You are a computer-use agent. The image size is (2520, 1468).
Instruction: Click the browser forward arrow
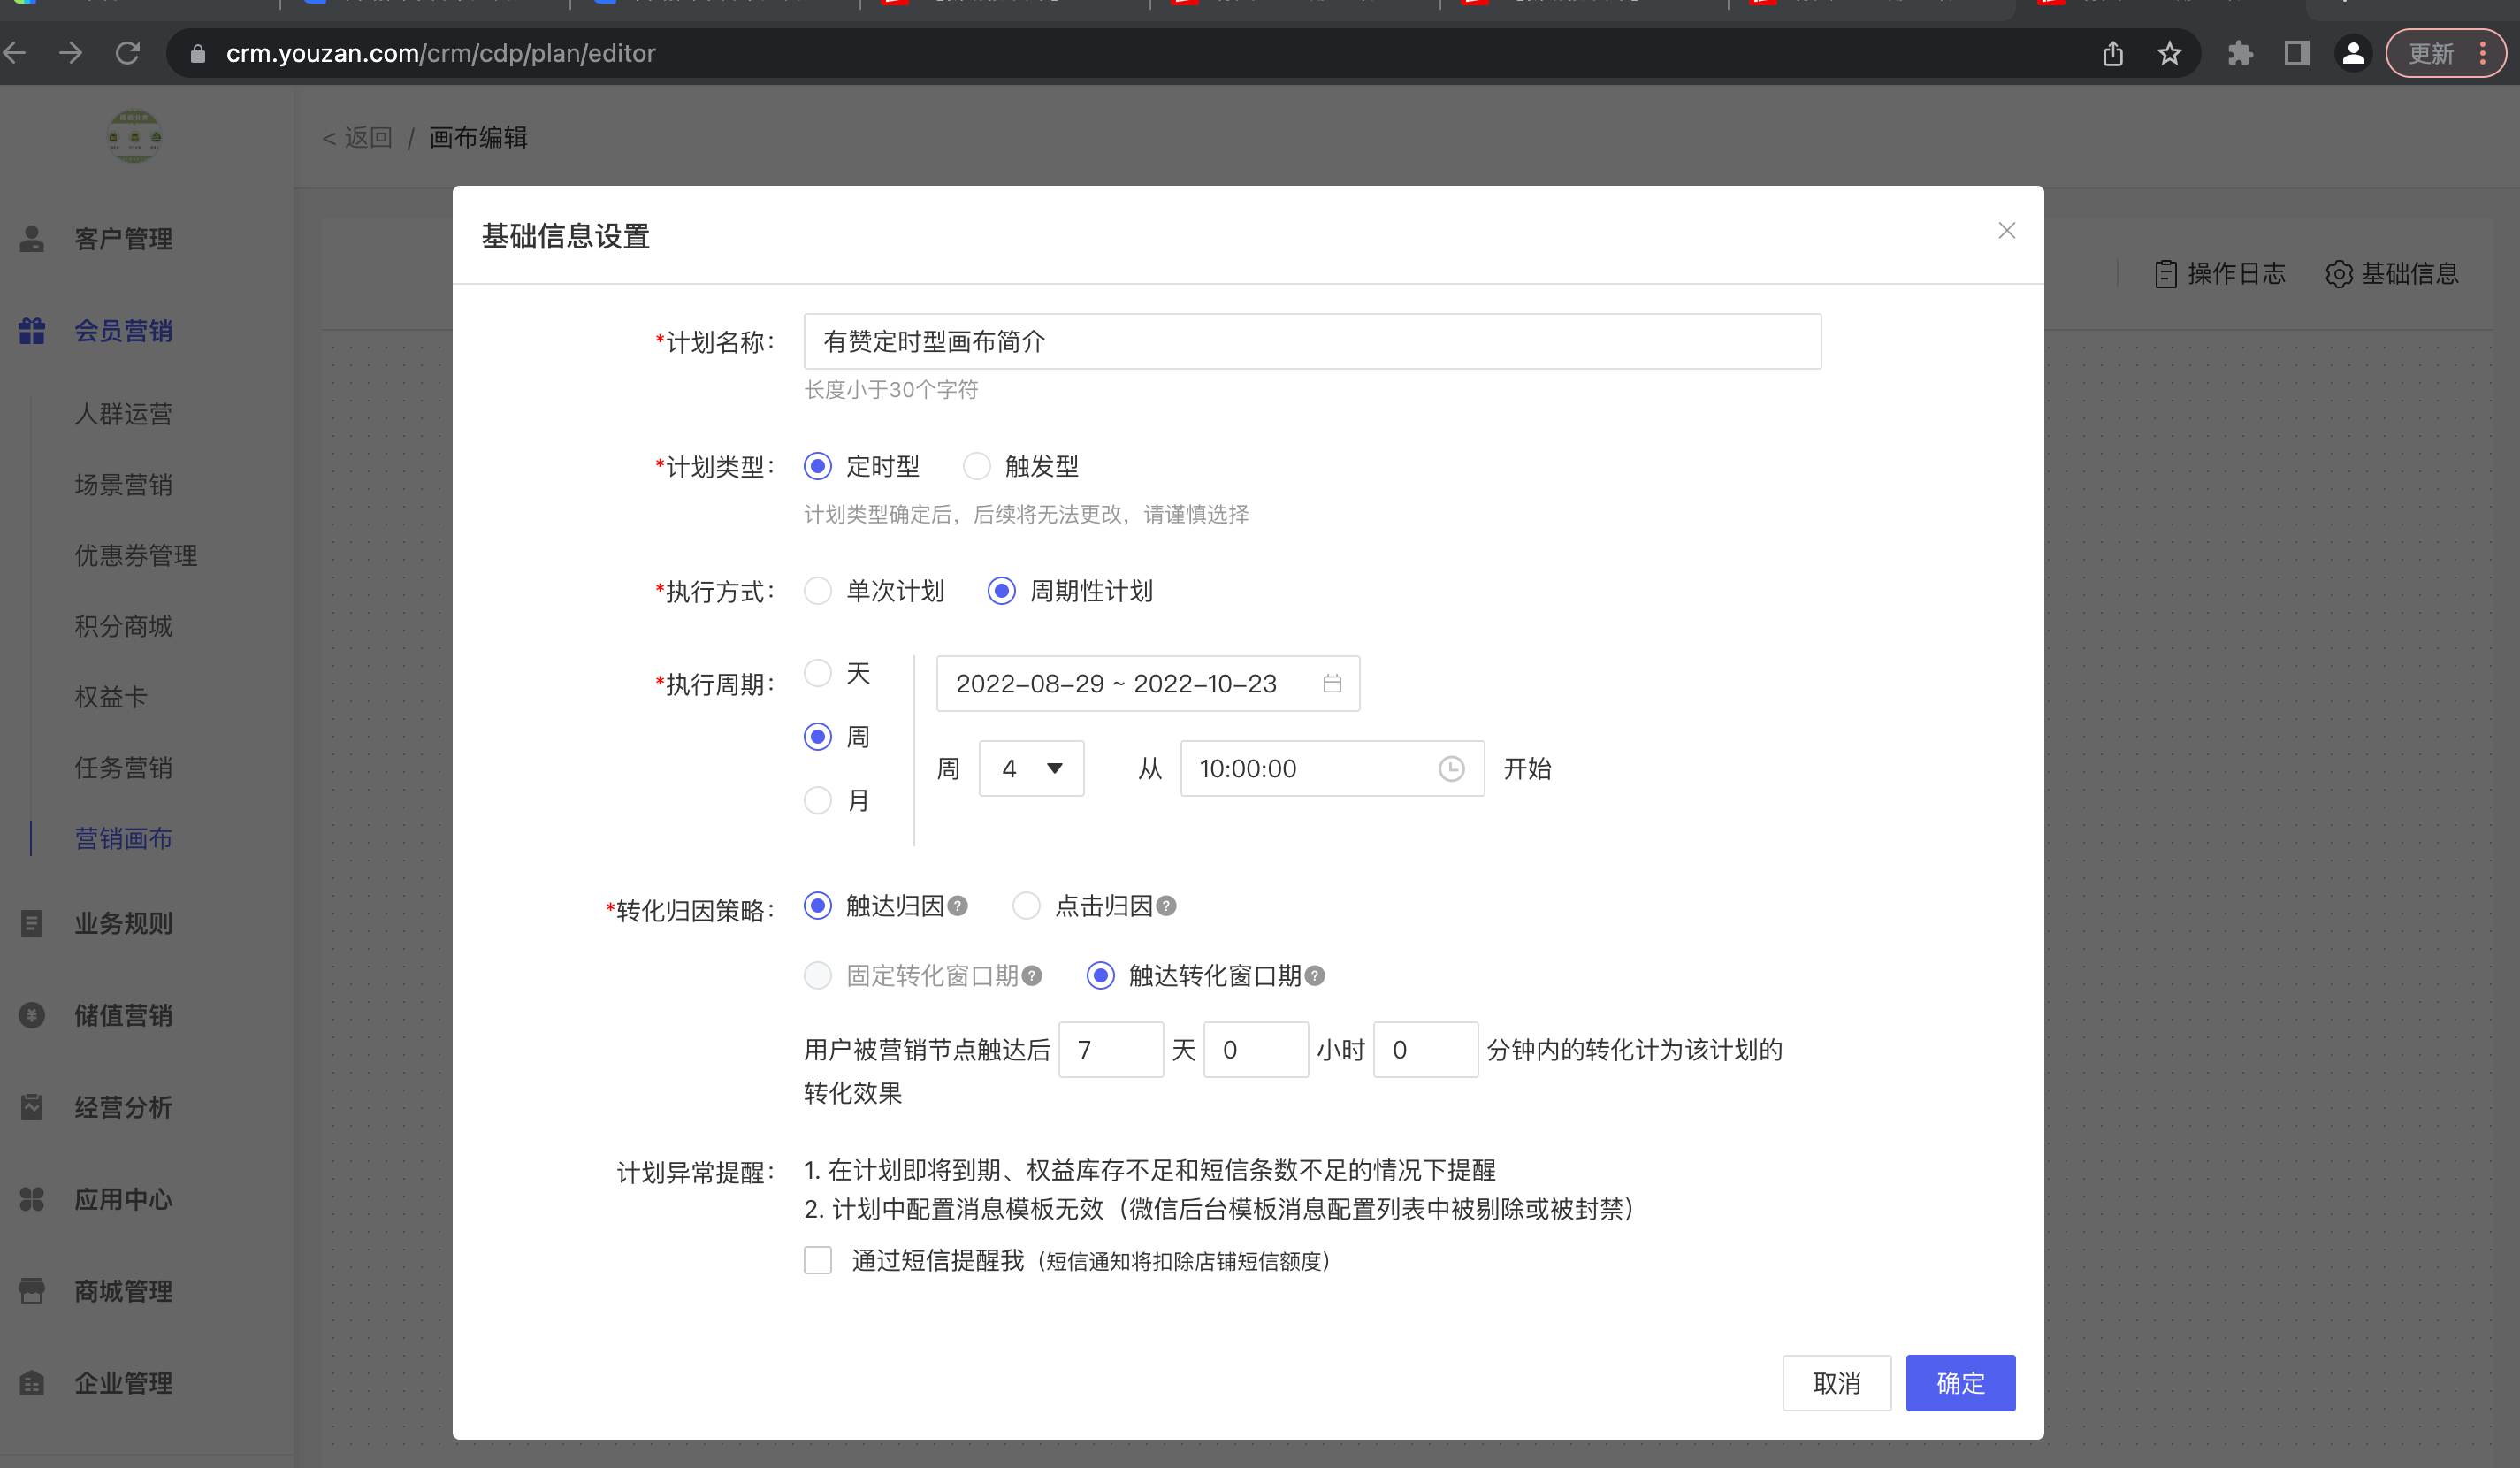tap(70, 53)
